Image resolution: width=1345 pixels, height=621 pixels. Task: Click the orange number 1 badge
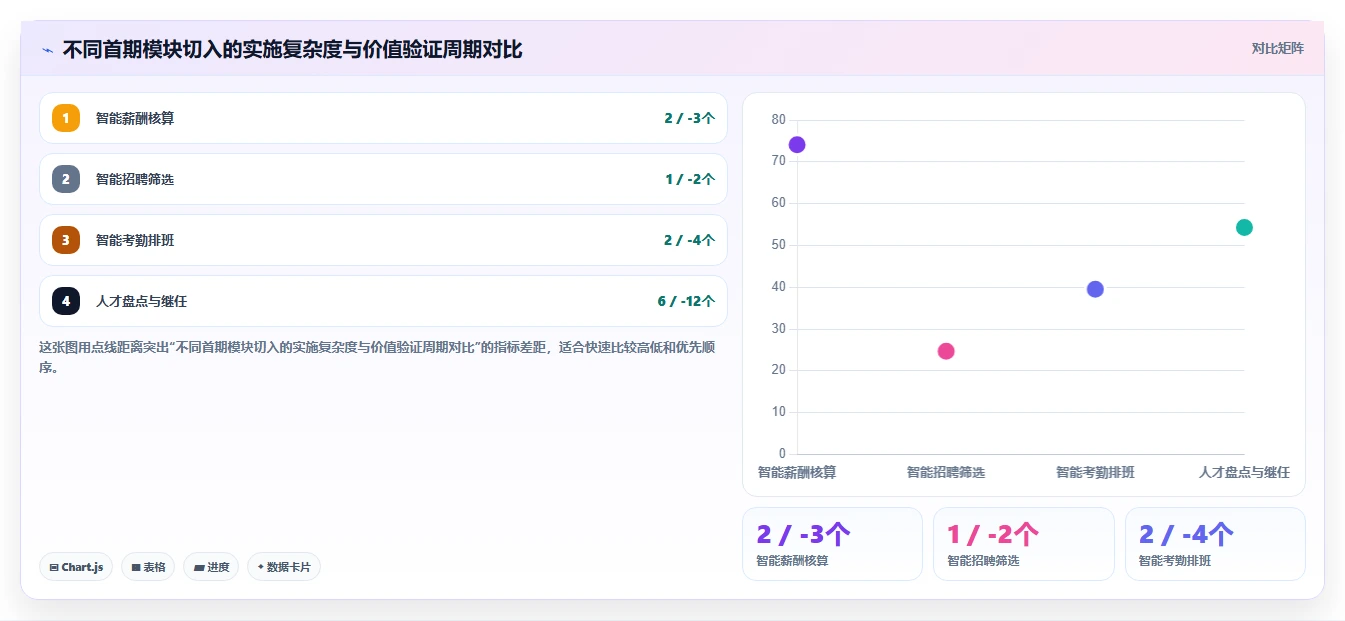coord(66,118)
